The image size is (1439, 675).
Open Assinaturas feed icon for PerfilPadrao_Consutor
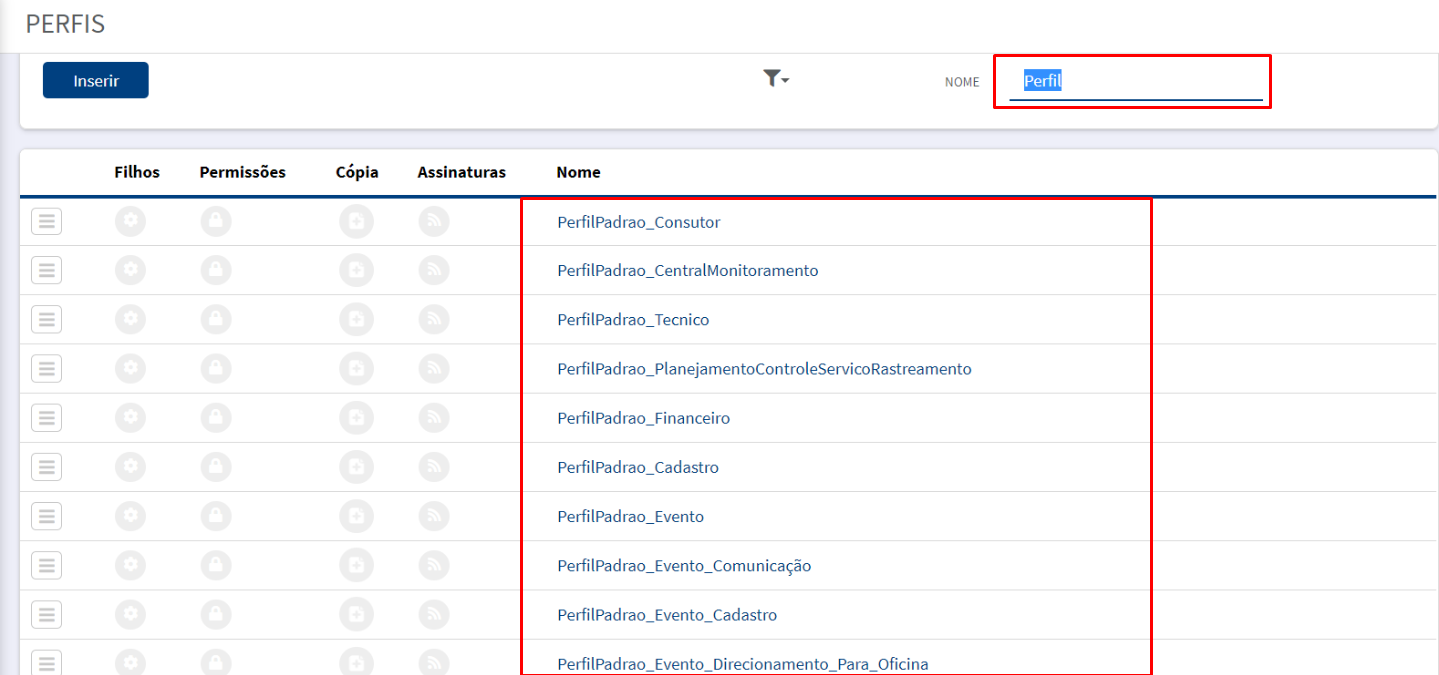point(434,221)
